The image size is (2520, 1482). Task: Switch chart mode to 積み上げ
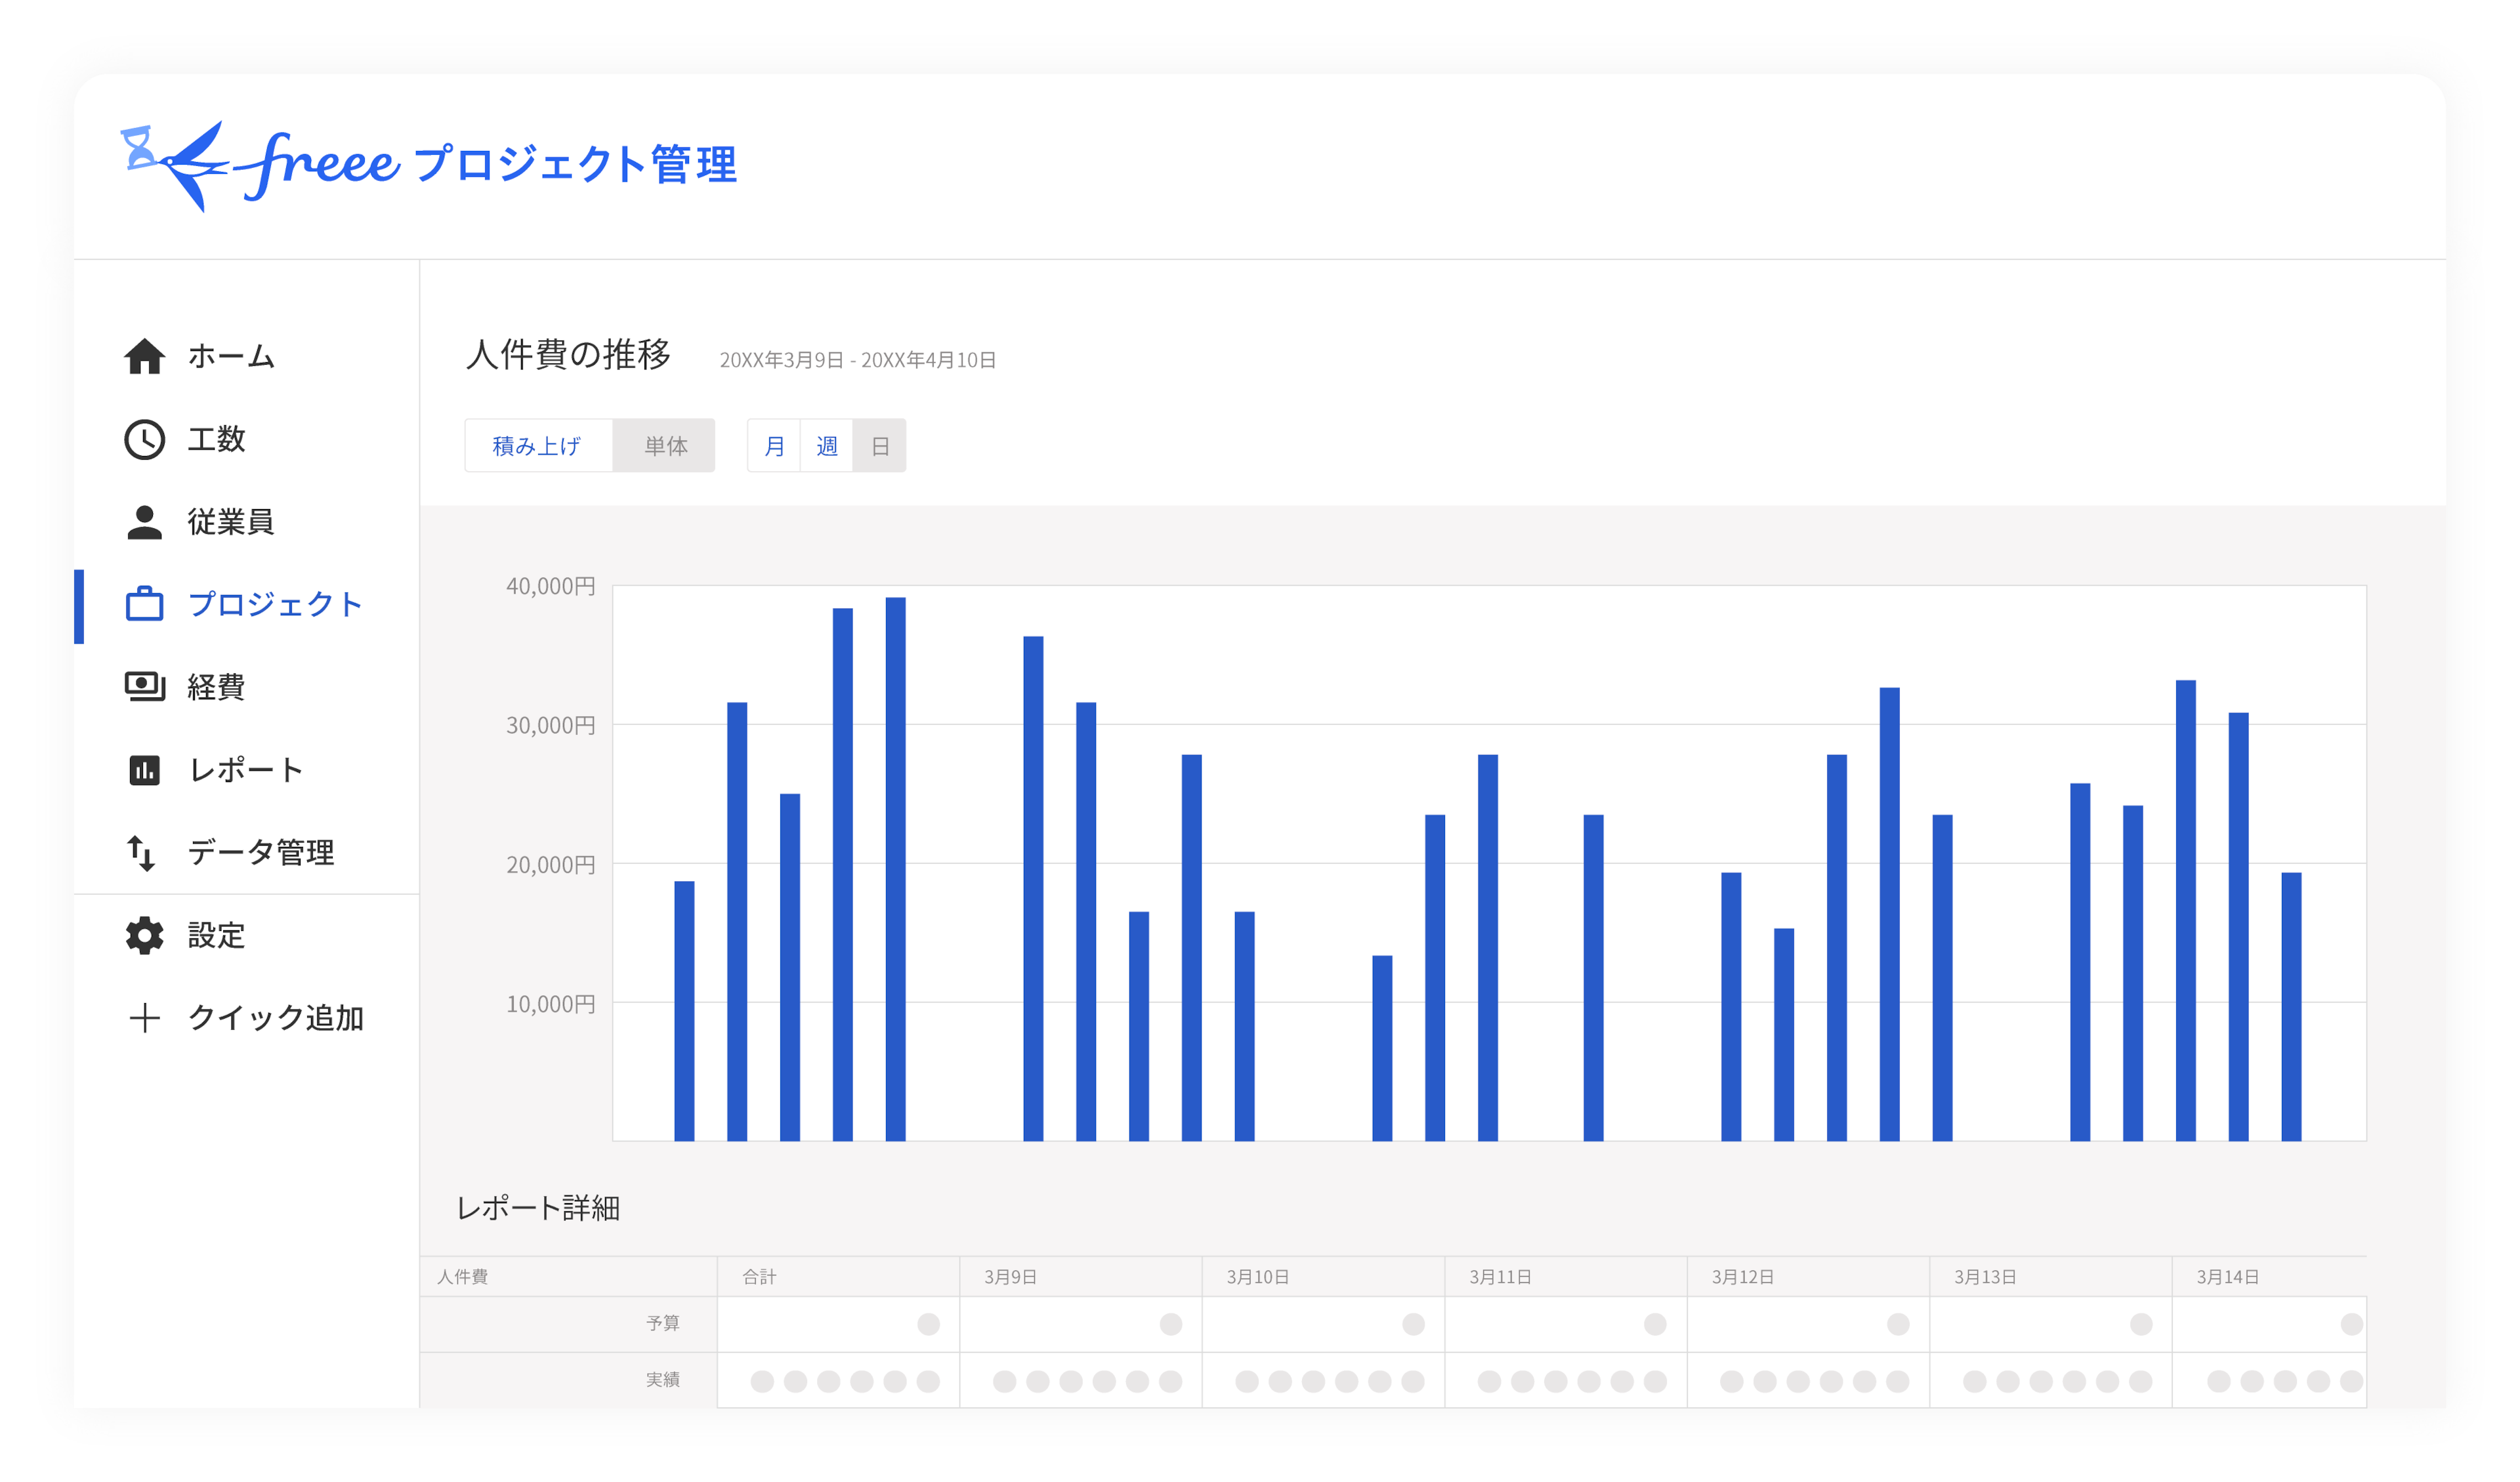[537, 446]
